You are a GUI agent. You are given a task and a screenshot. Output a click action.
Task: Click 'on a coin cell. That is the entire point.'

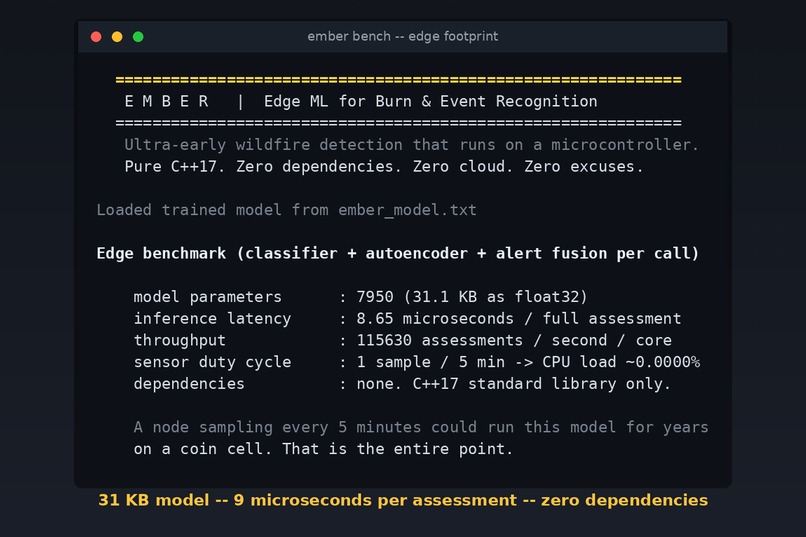click(x=323, y=449)
